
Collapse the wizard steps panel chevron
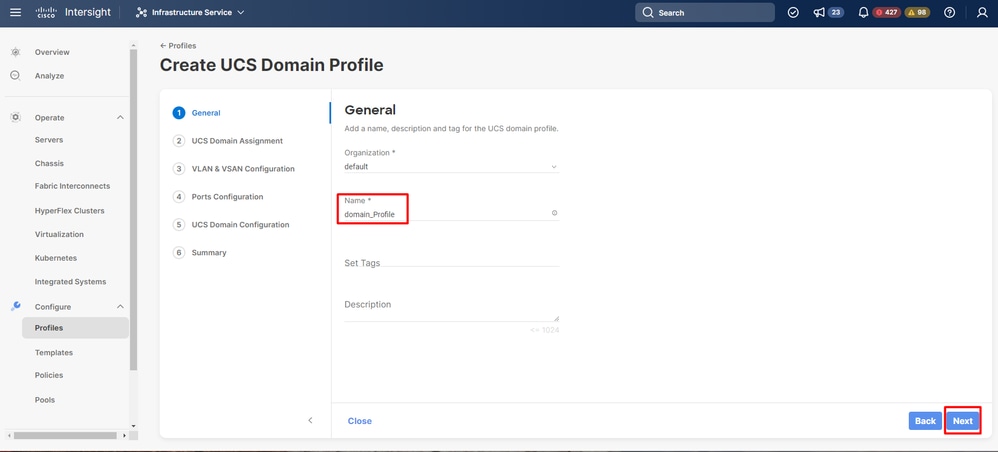pos(310,421)
